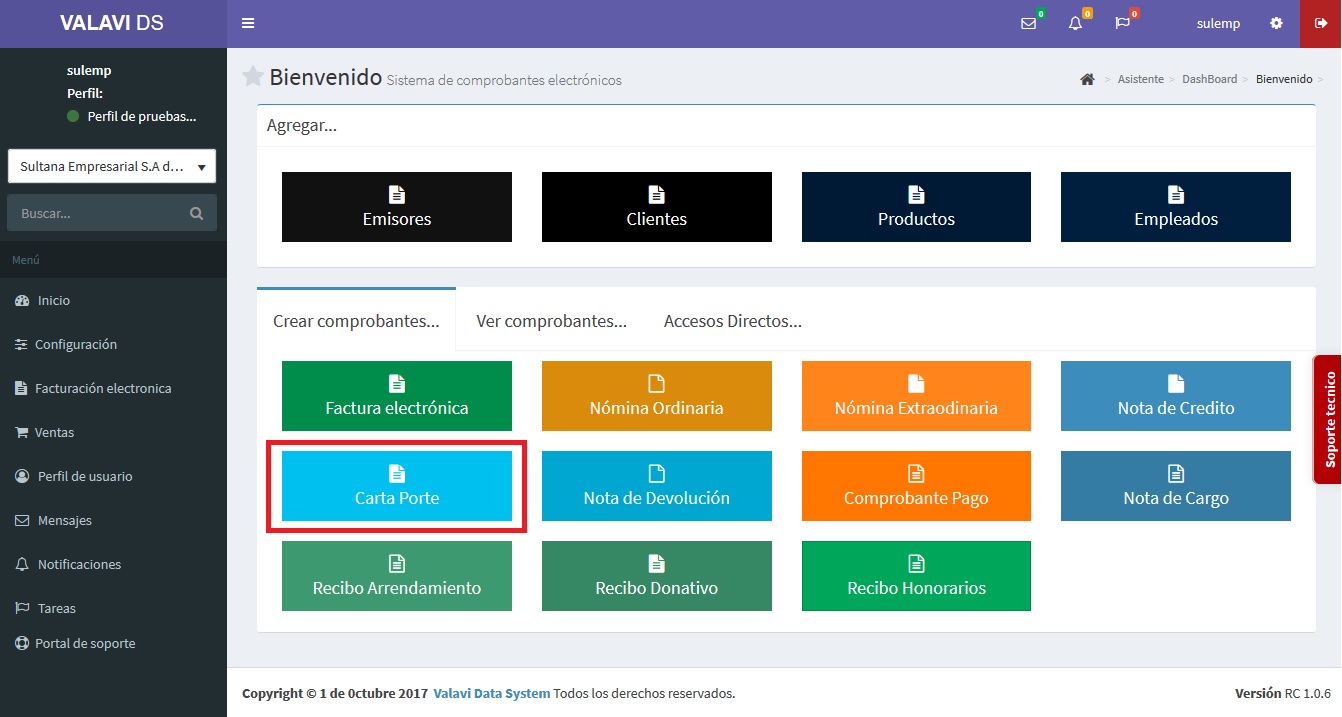The height and width of the screenshot is (717, 1342).
Task: Expand the Sultana Empresarial company dropdown
Action: point(112,167)
